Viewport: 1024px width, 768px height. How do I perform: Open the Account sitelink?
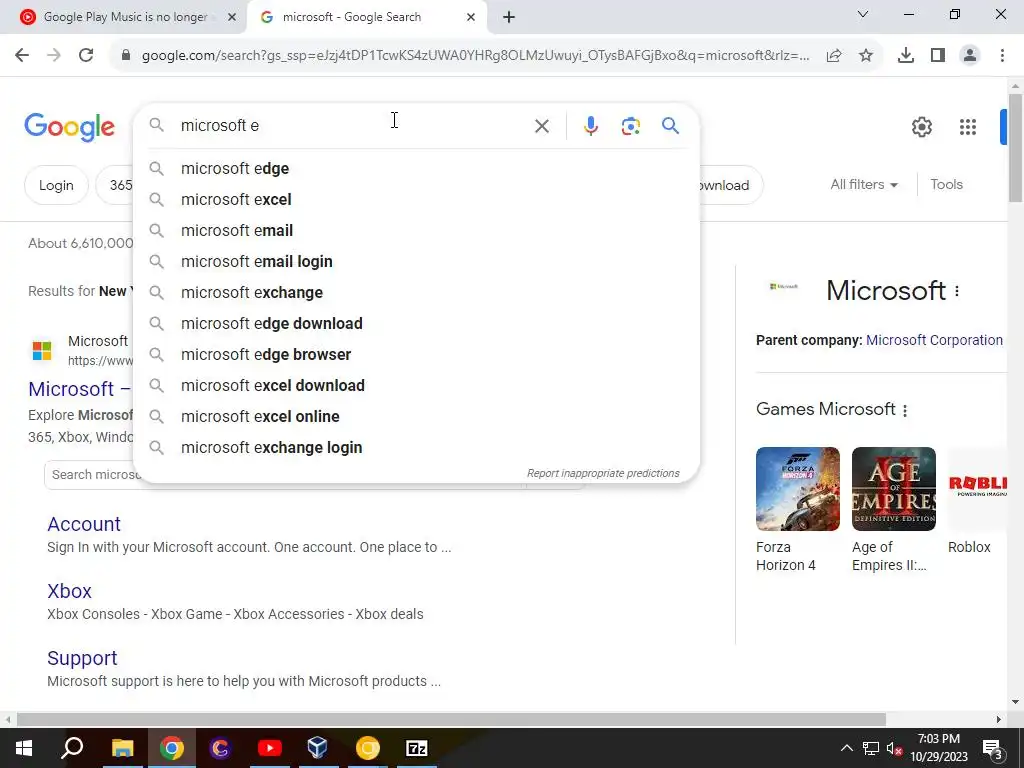coord(84,524)
